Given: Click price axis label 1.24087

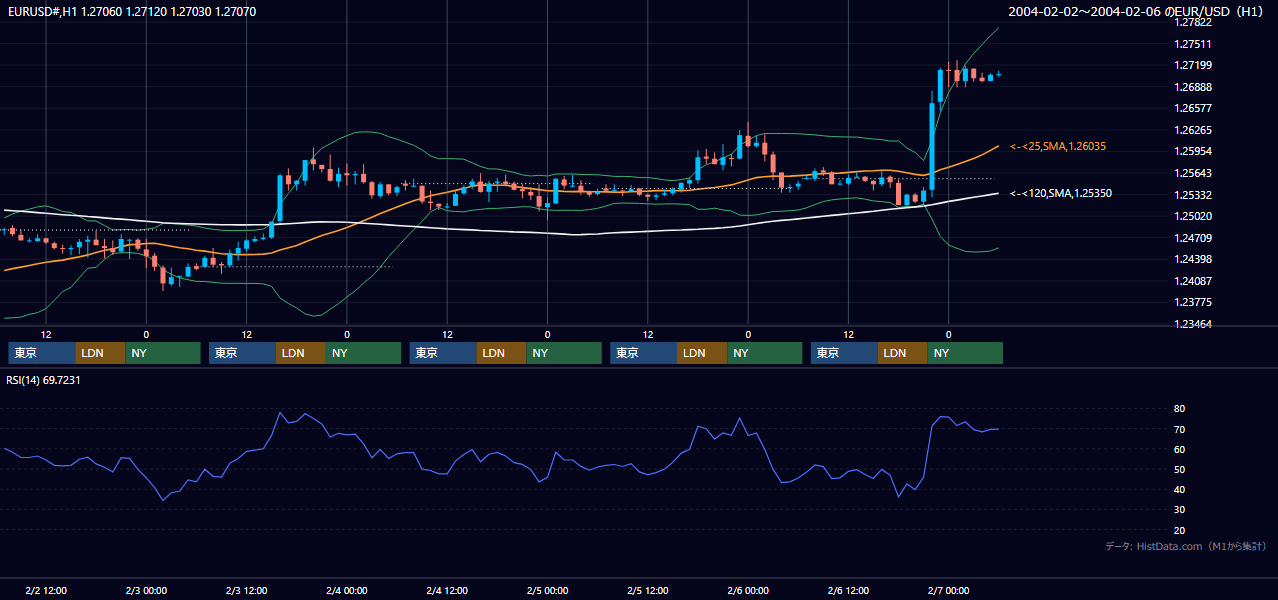Looking at the screenshot, I should coord(1195,281).
